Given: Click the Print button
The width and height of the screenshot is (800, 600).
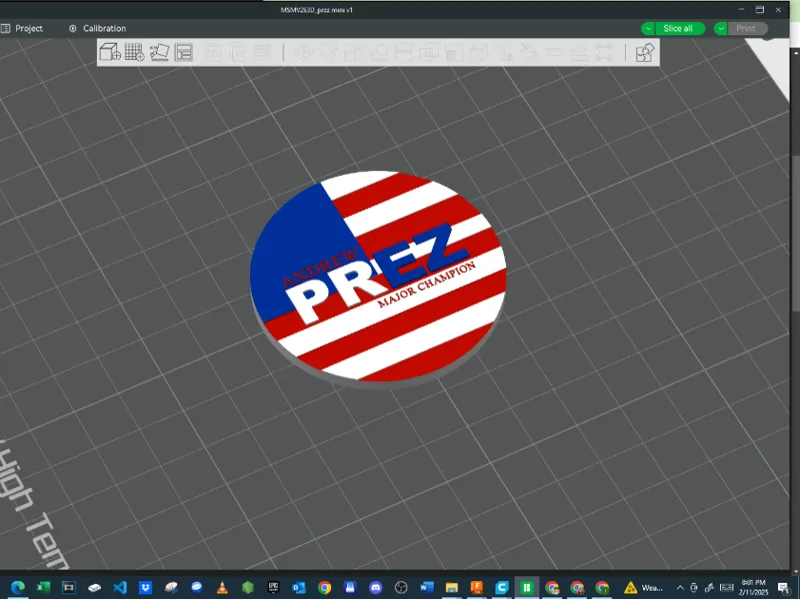Looking at the screenshot, I should tap(746, 29).
